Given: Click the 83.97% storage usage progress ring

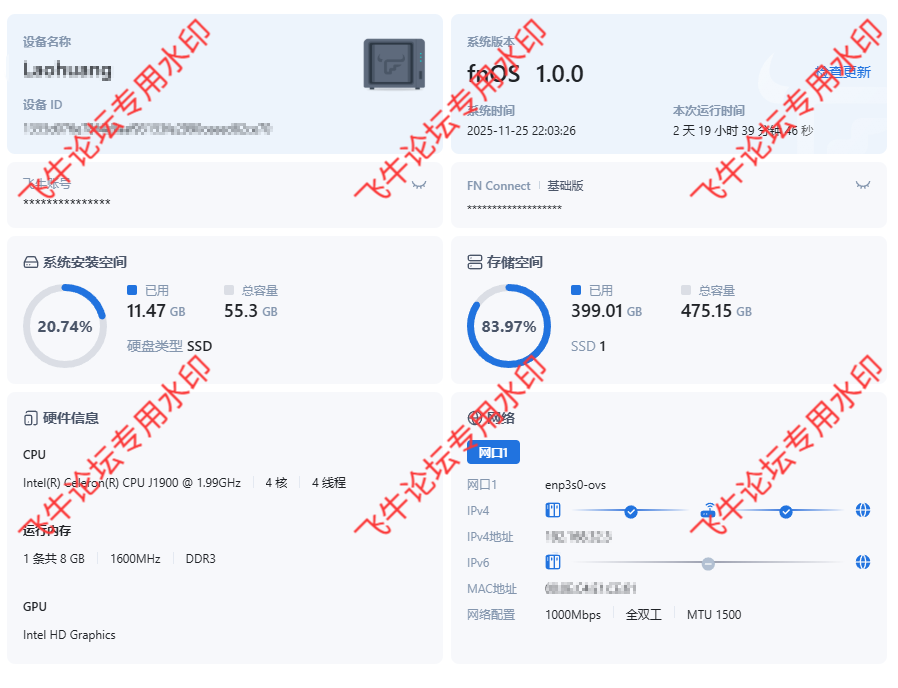Looking at the screenshot, I should (508, 325).
